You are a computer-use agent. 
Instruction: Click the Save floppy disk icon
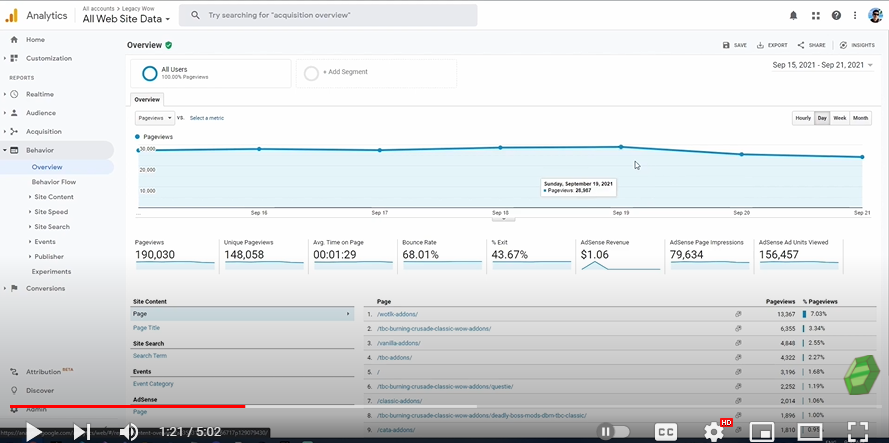click(x=726, y=45)
